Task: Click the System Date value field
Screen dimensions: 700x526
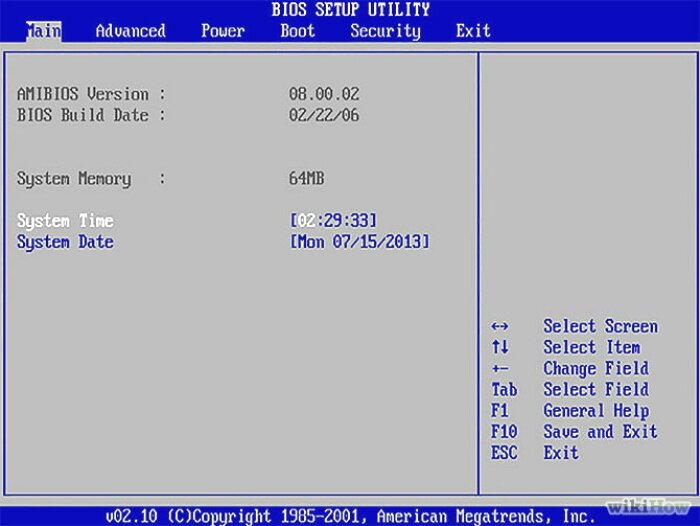Action: [360, 242]
